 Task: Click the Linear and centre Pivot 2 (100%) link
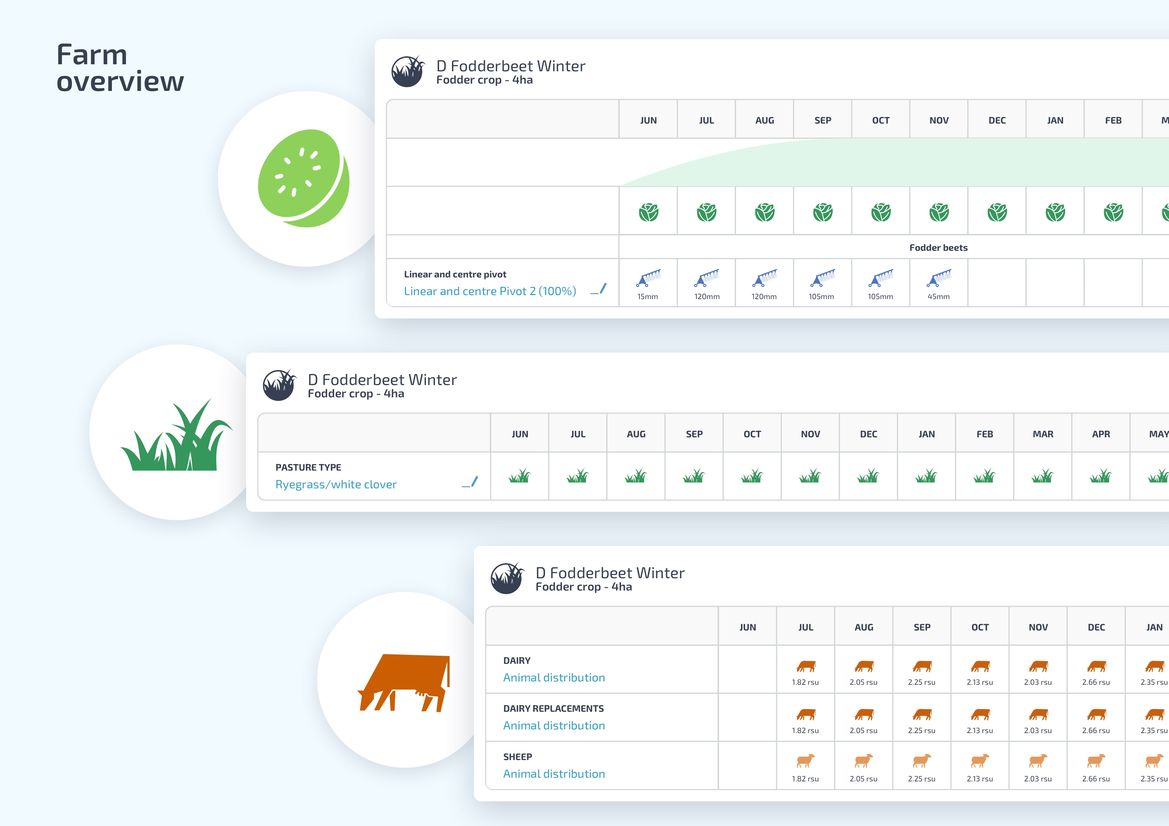tap(490, 291)
